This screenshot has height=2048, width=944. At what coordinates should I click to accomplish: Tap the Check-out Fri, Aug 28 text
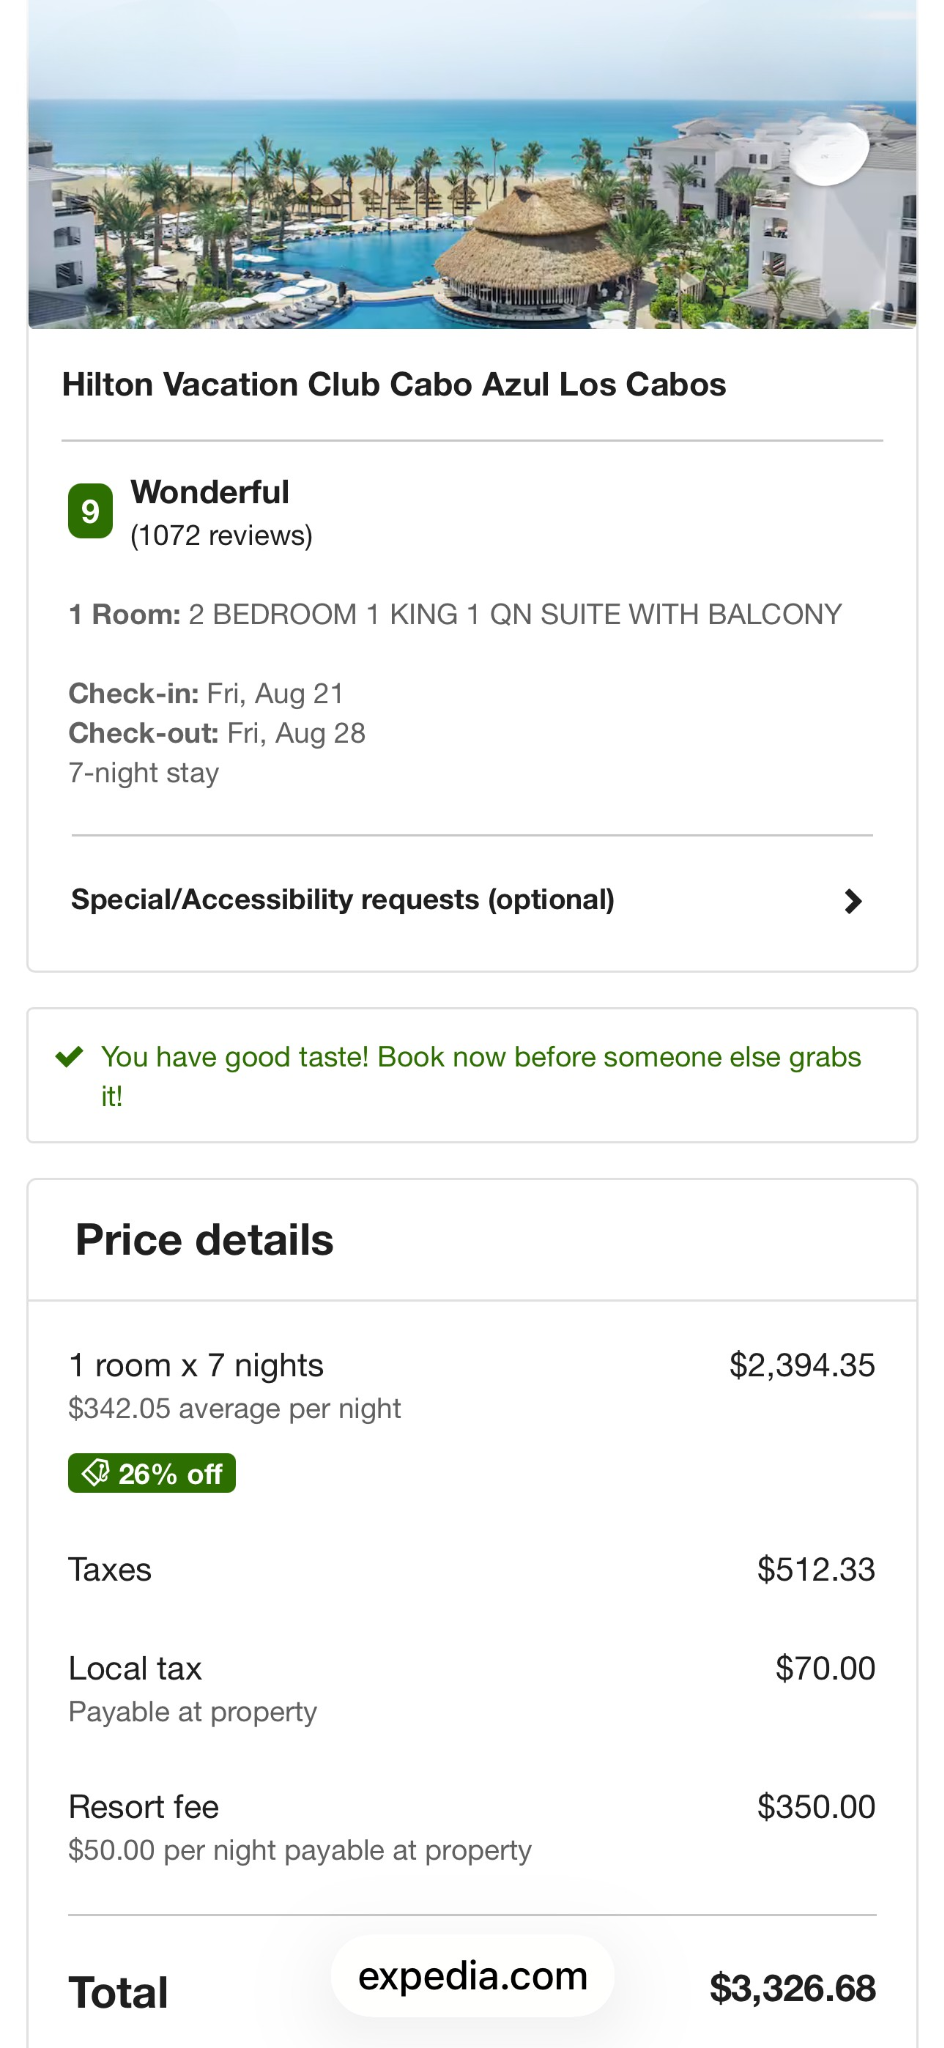tap(217, 734)
